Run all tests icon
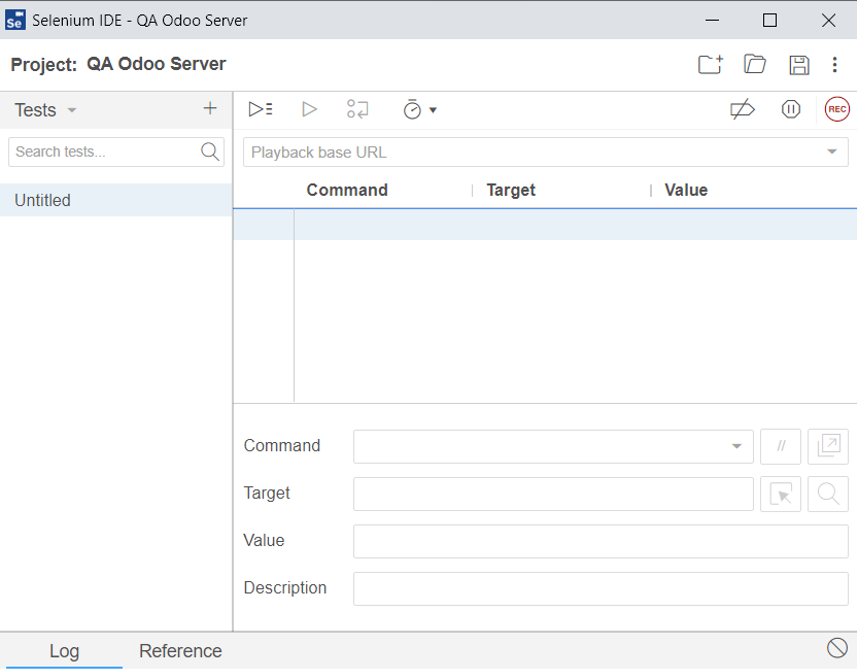Viewport: 857px width, 670px height. [261, 109]
